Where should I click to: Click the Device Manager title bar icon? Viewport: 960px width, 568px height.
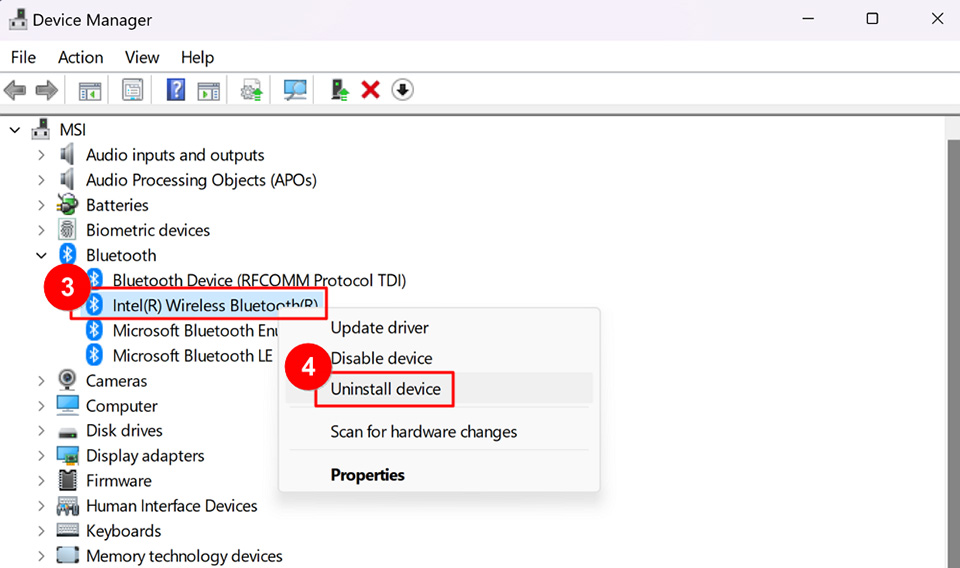(x=18, y=20)
